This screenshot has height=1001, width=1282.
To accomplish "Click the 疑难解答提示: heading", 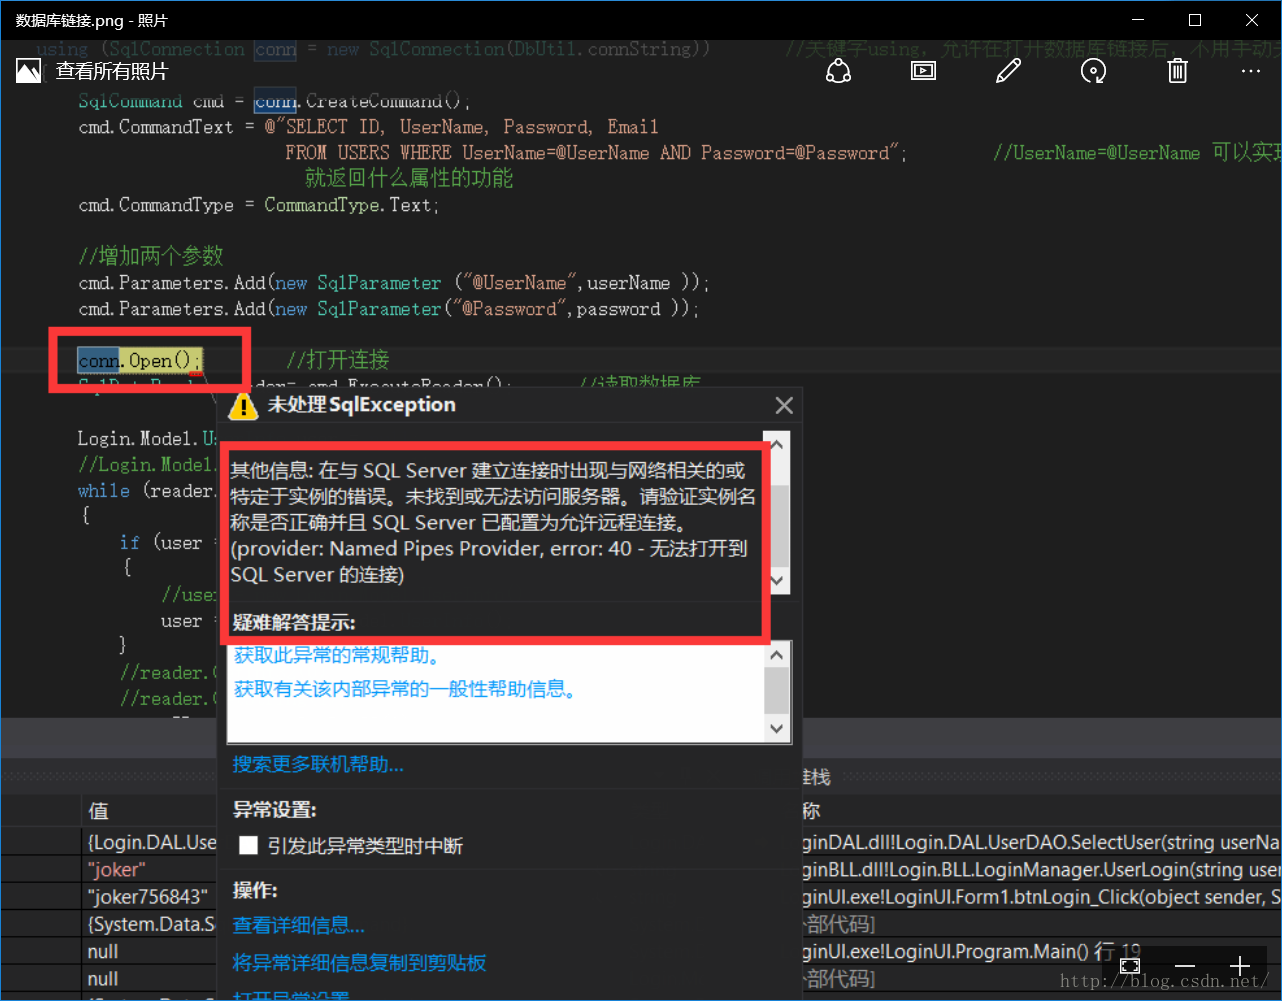I will [x=294, y=622].
